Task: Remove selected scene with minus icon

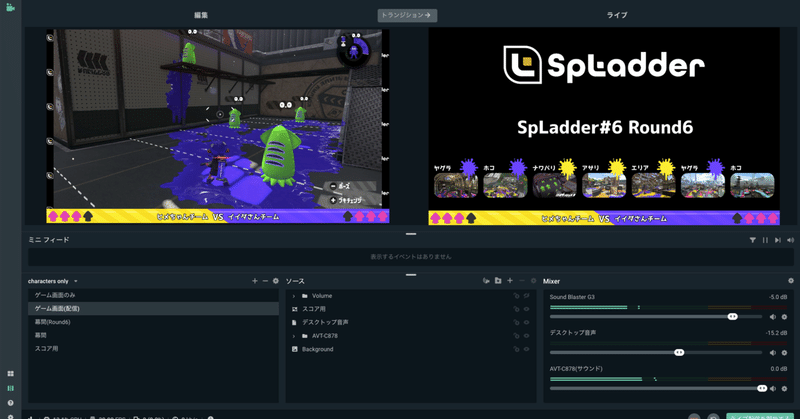Action: coord(265,281)
